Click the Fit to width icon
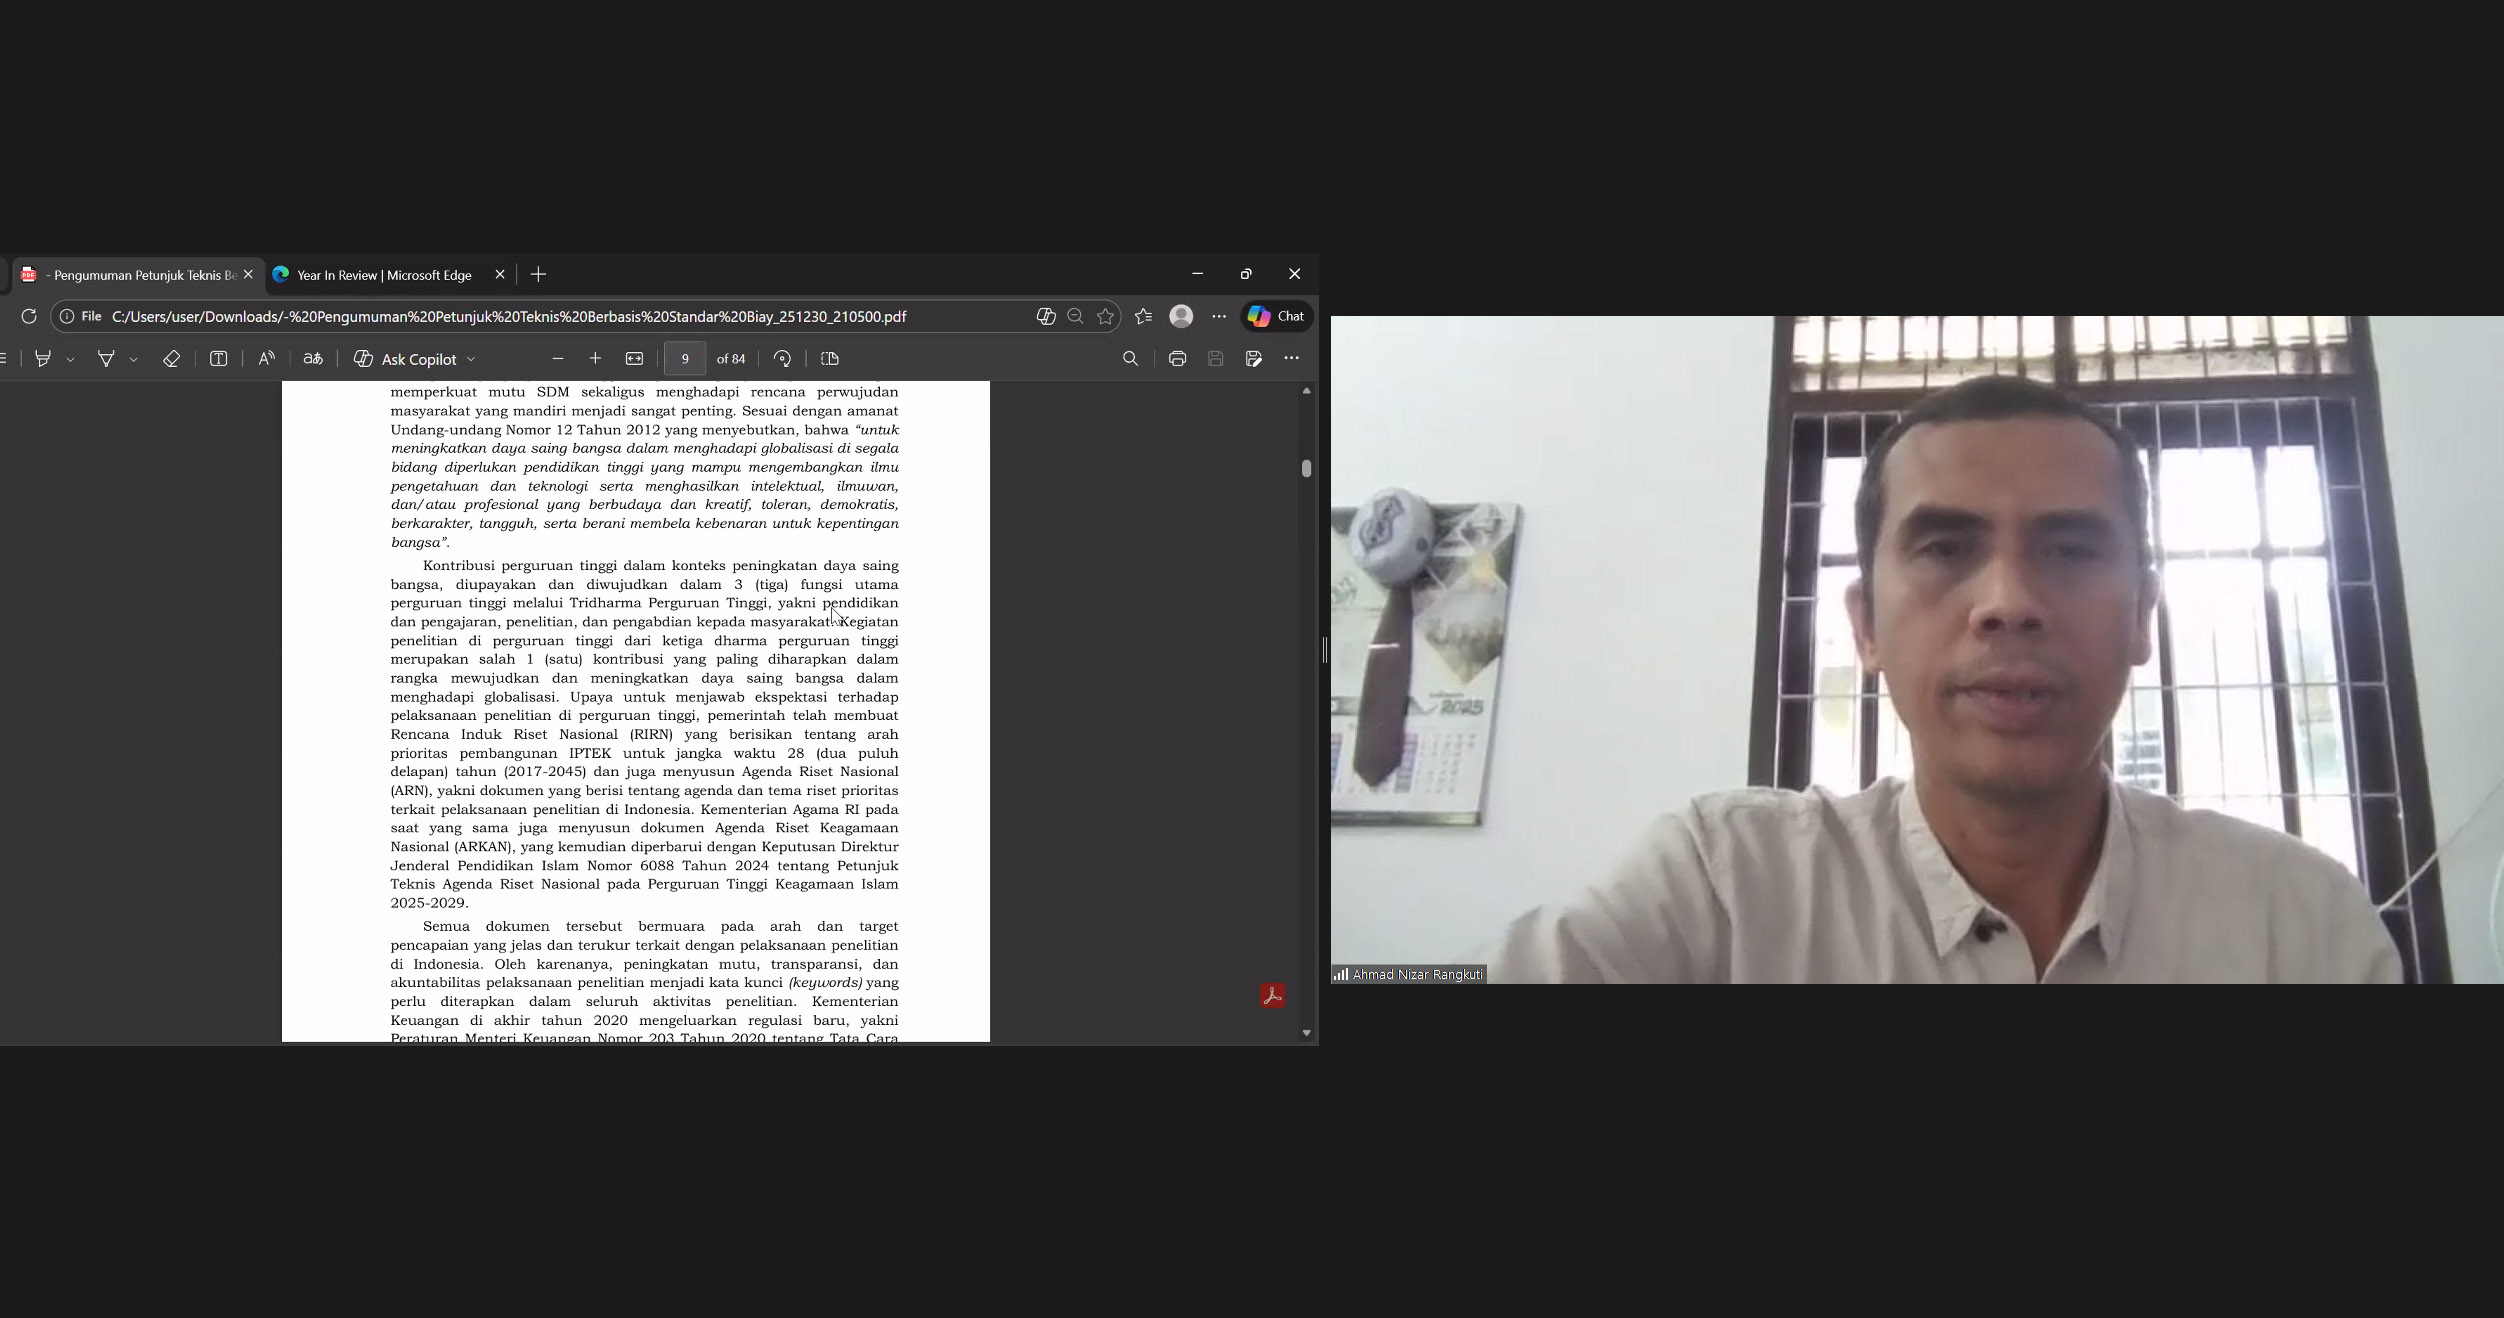 pos(634,359)
